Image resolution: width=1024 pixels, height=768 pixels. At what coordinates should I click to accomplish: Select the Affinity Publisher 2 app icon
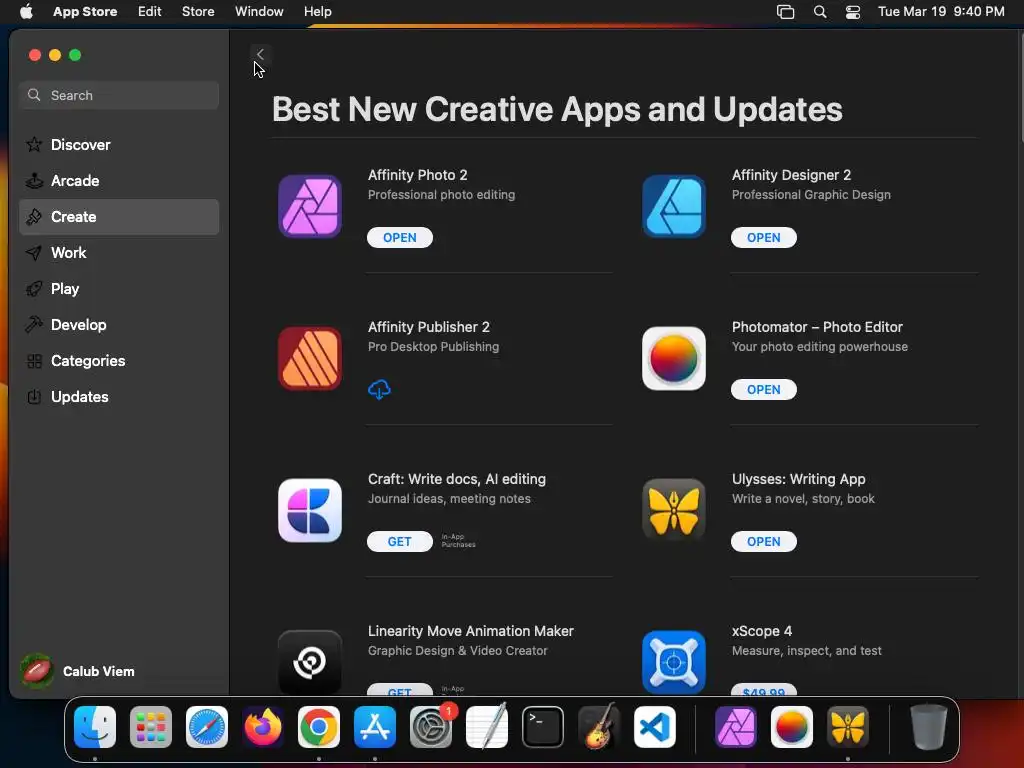310,359
